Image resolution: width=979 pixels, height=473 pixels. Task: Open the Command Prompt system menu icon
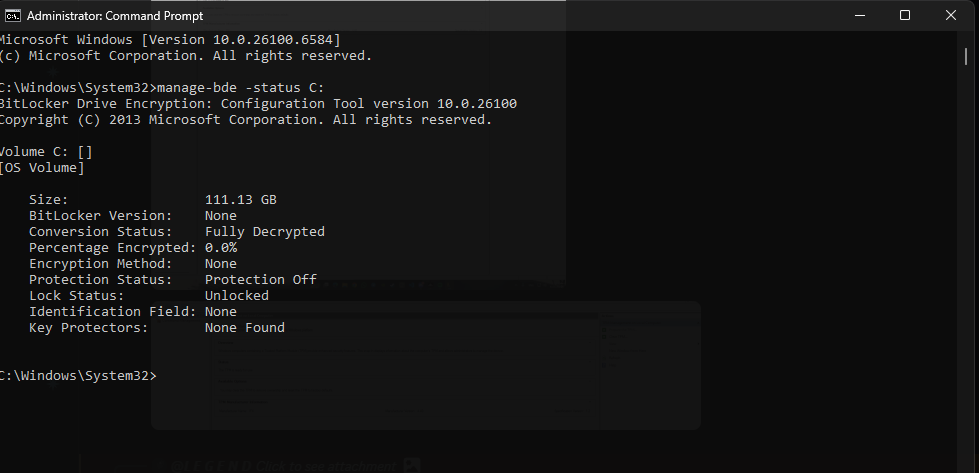pos(12,16)
